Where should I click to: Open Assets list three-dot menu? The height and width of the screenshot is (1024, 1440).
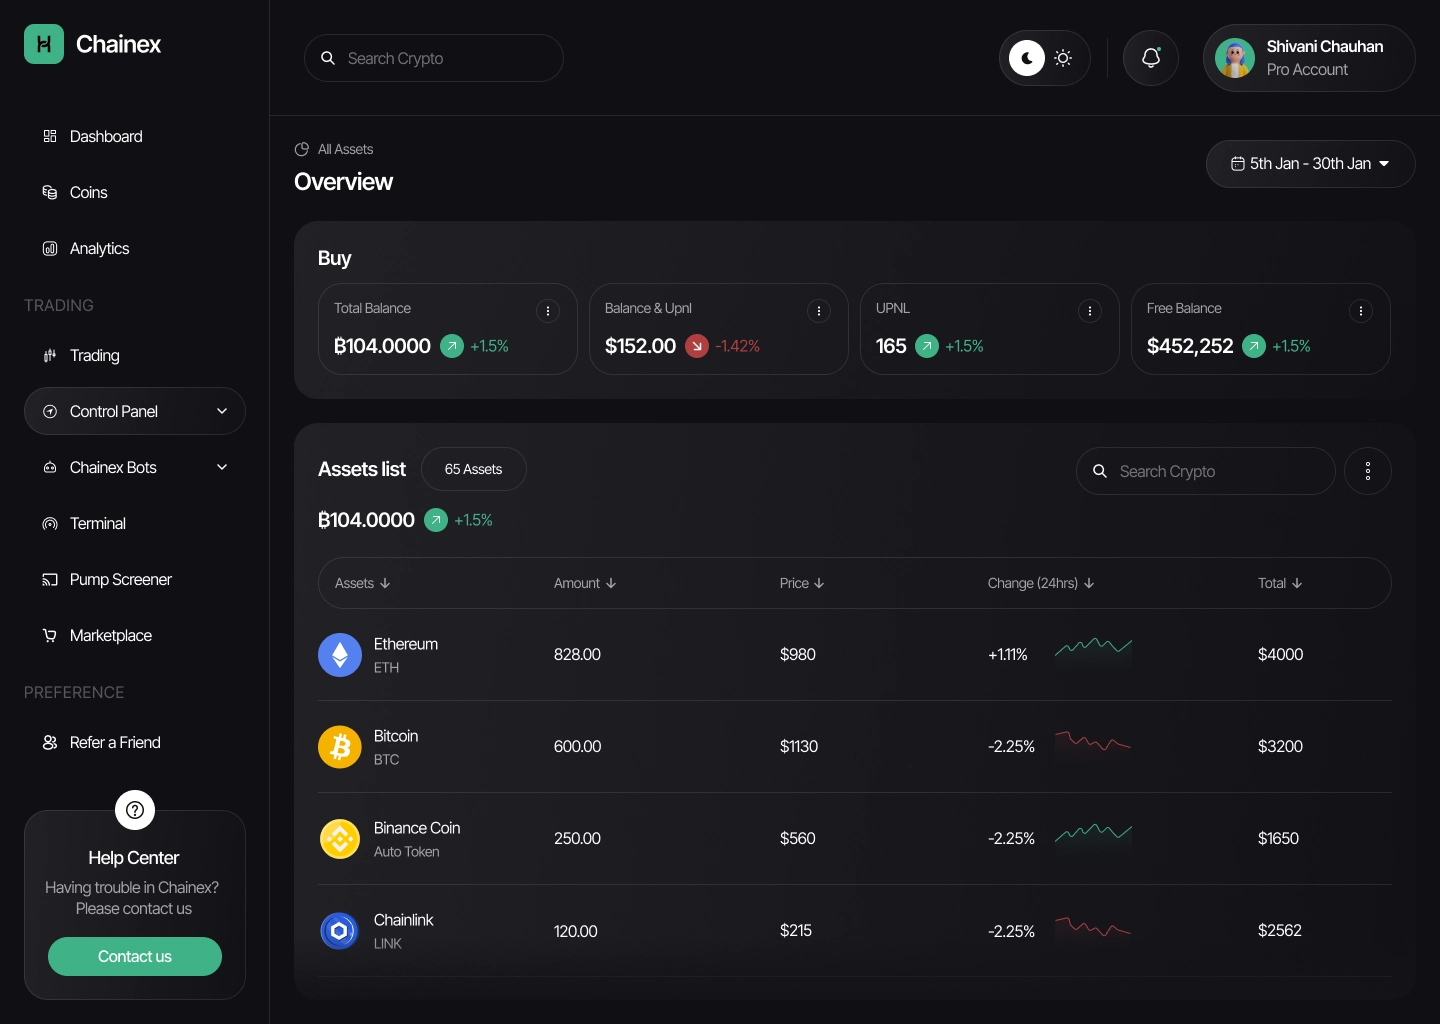1368,471
